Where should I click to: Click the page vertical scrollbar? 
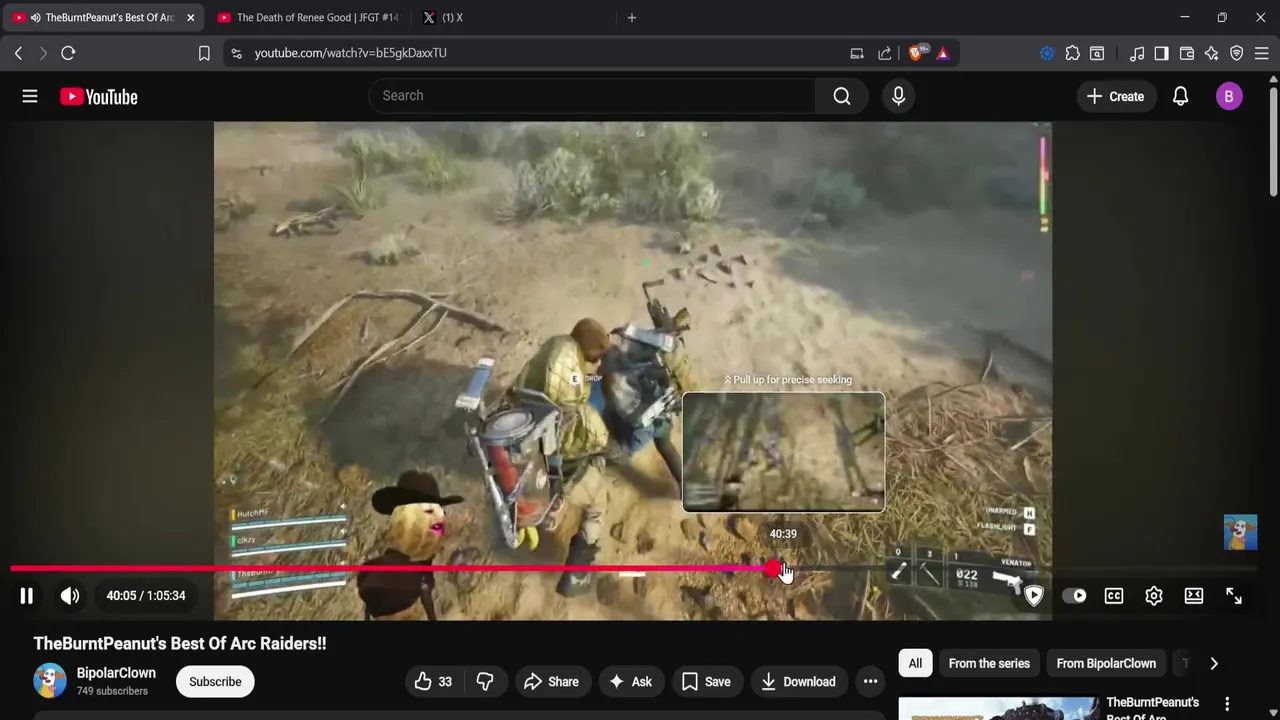1274,140
